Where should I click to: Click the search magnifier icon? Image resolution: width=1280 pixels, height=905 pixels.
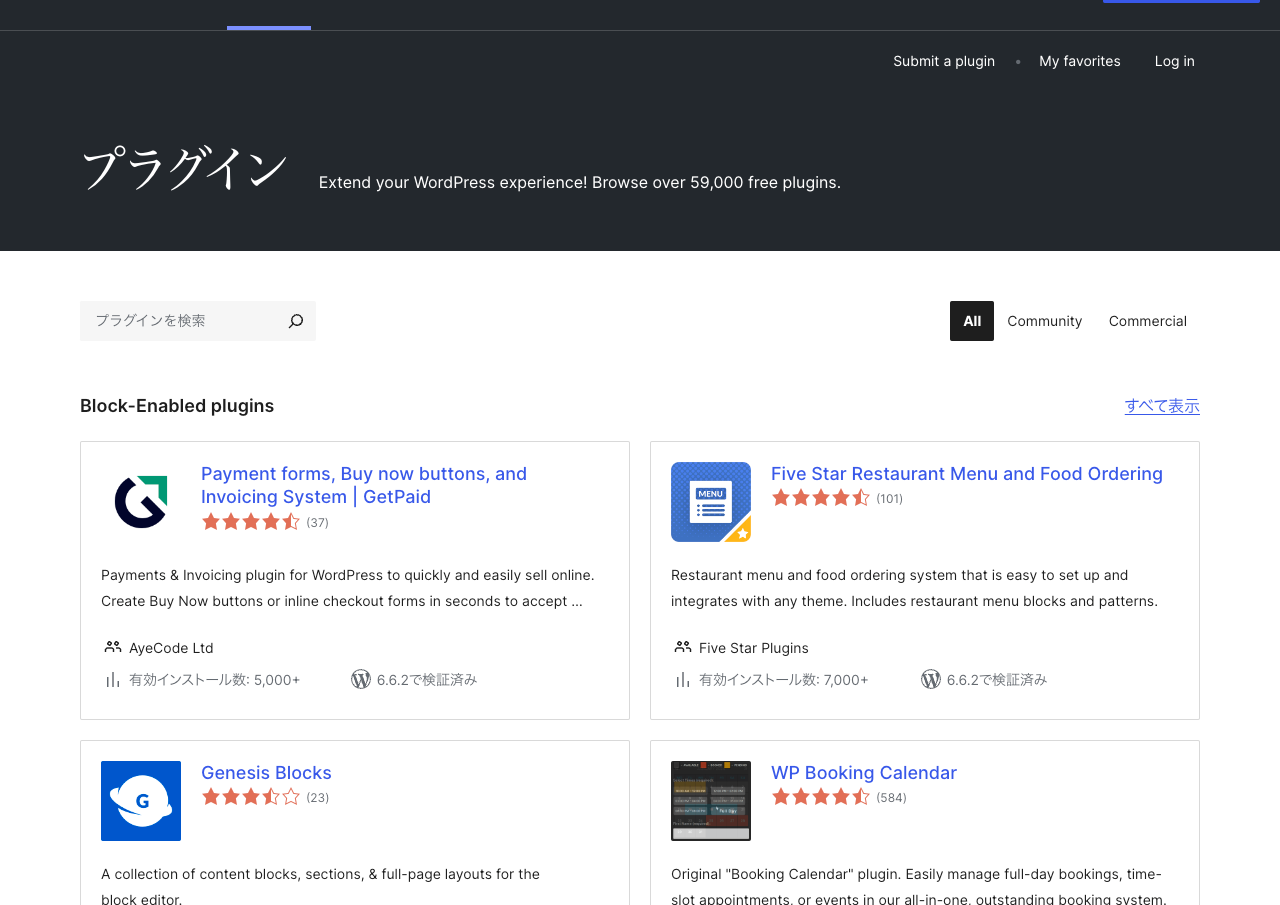click(x=296, y=321)
